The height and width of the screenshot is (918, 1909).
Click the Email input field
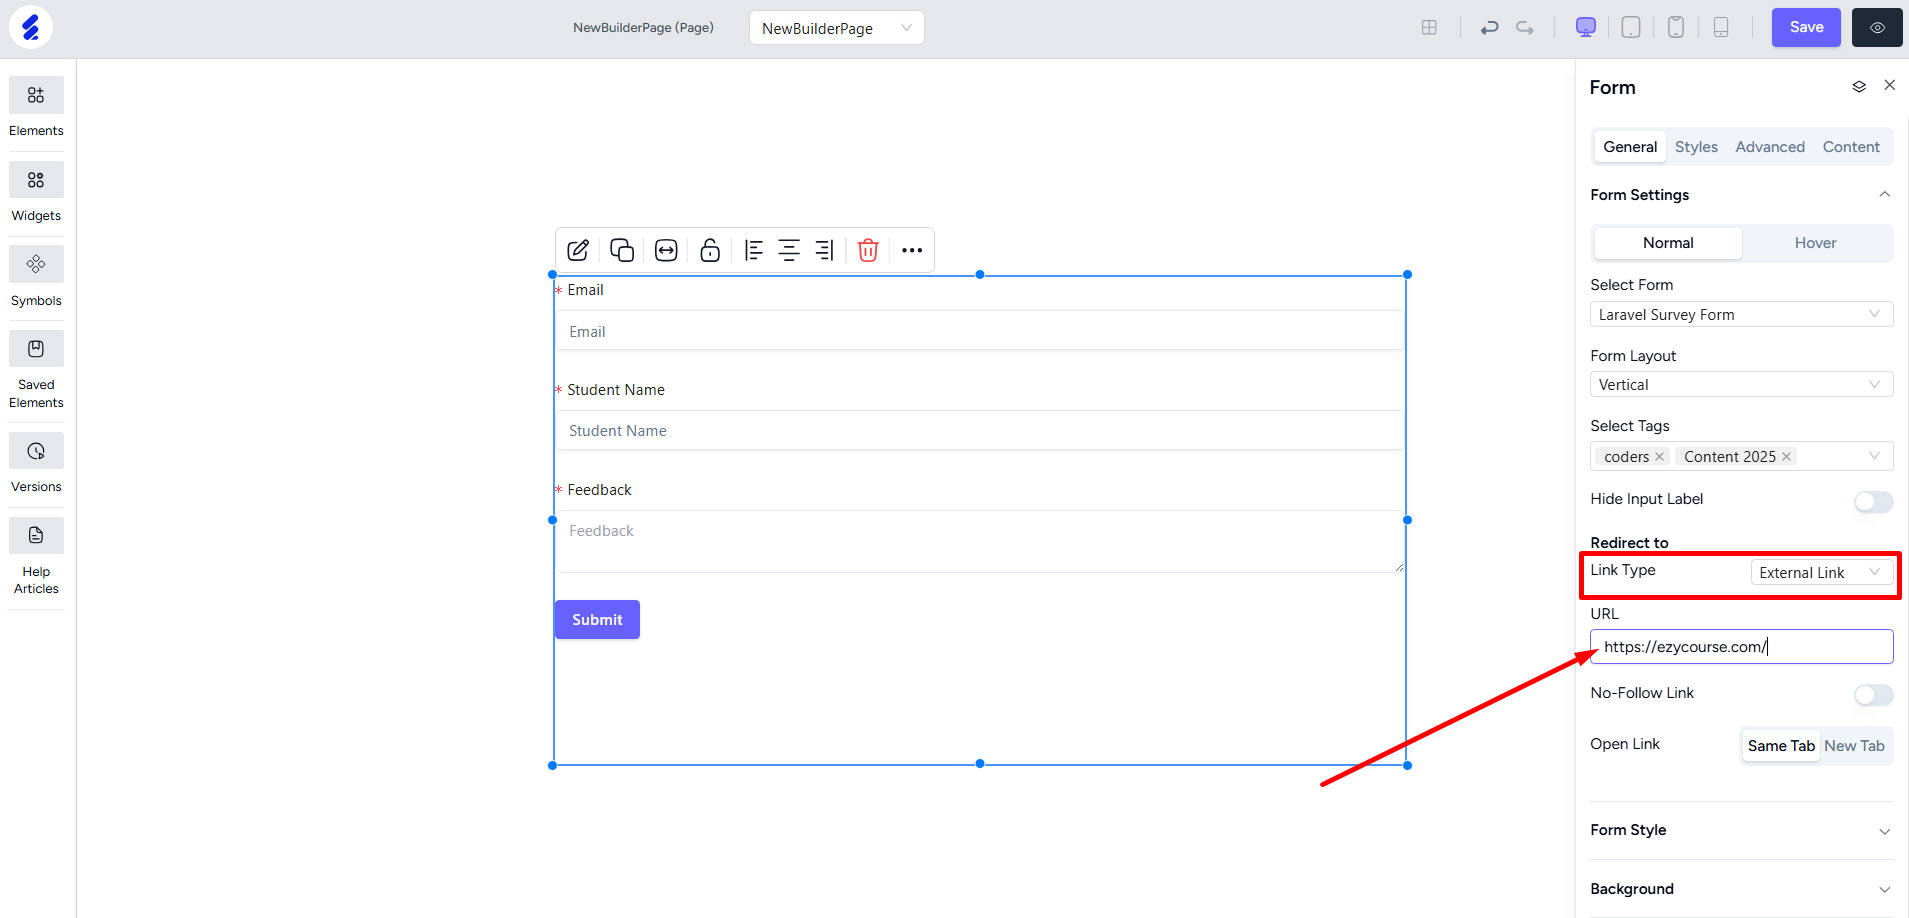coord(980,331)
